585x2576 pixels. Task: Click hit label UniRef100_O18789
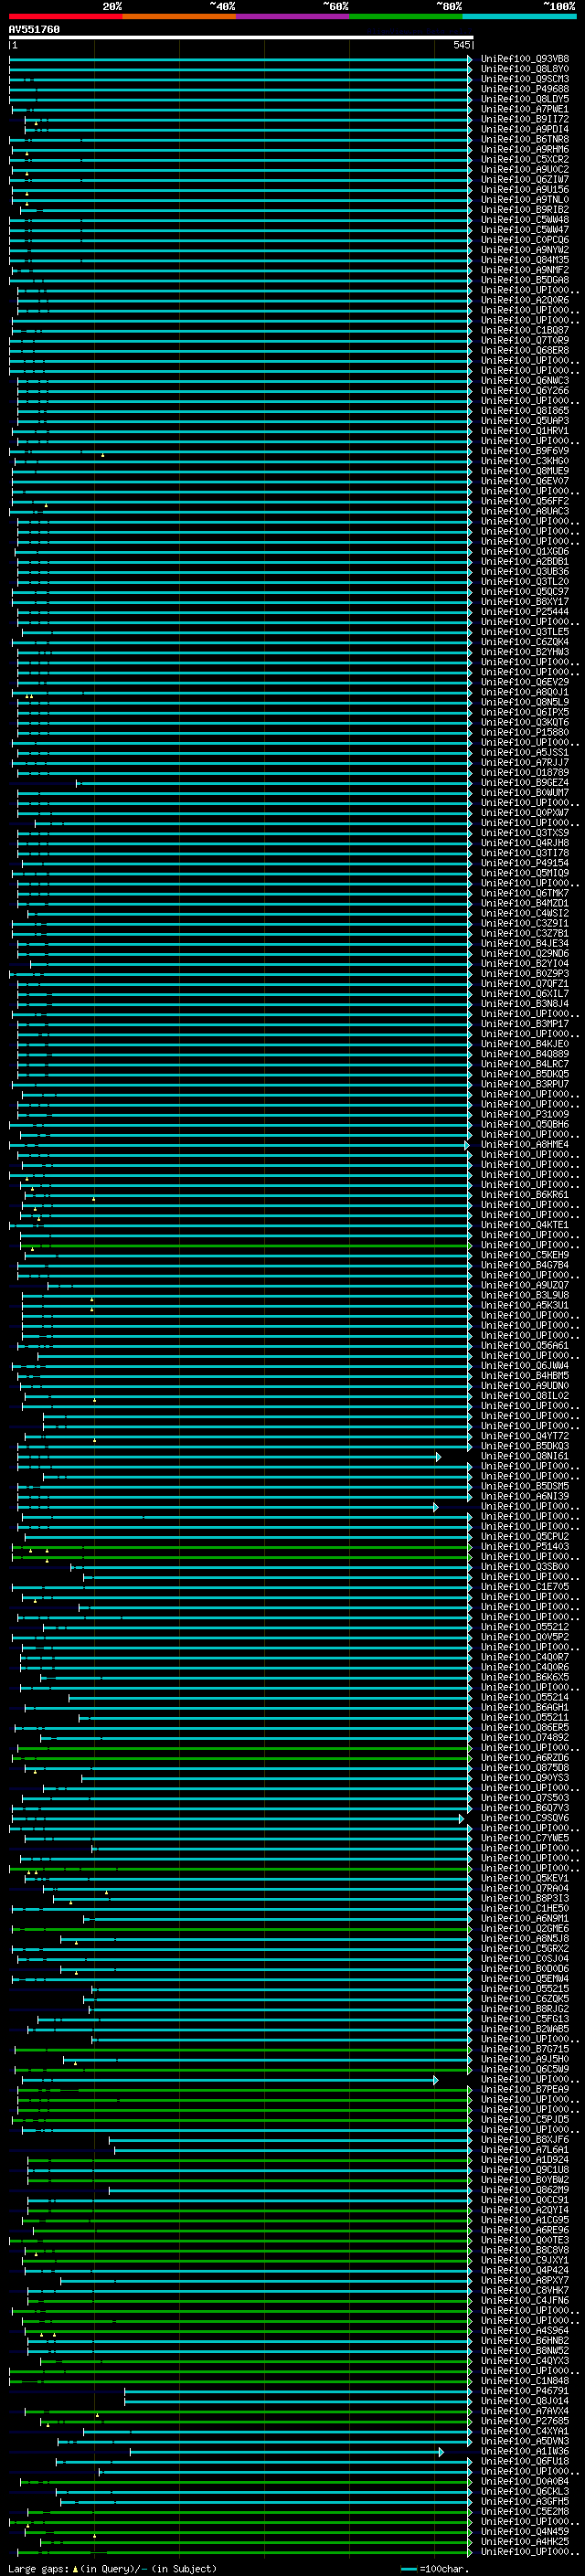(525, 773)
